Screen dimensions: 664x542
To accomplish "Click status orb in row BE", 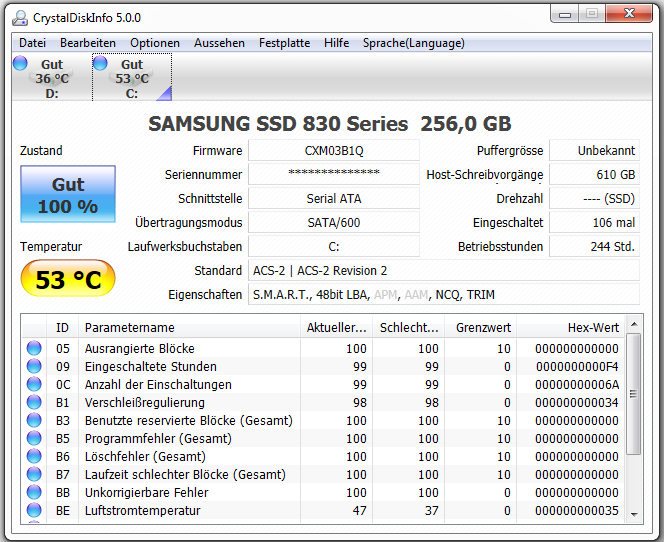I will 34,510.
